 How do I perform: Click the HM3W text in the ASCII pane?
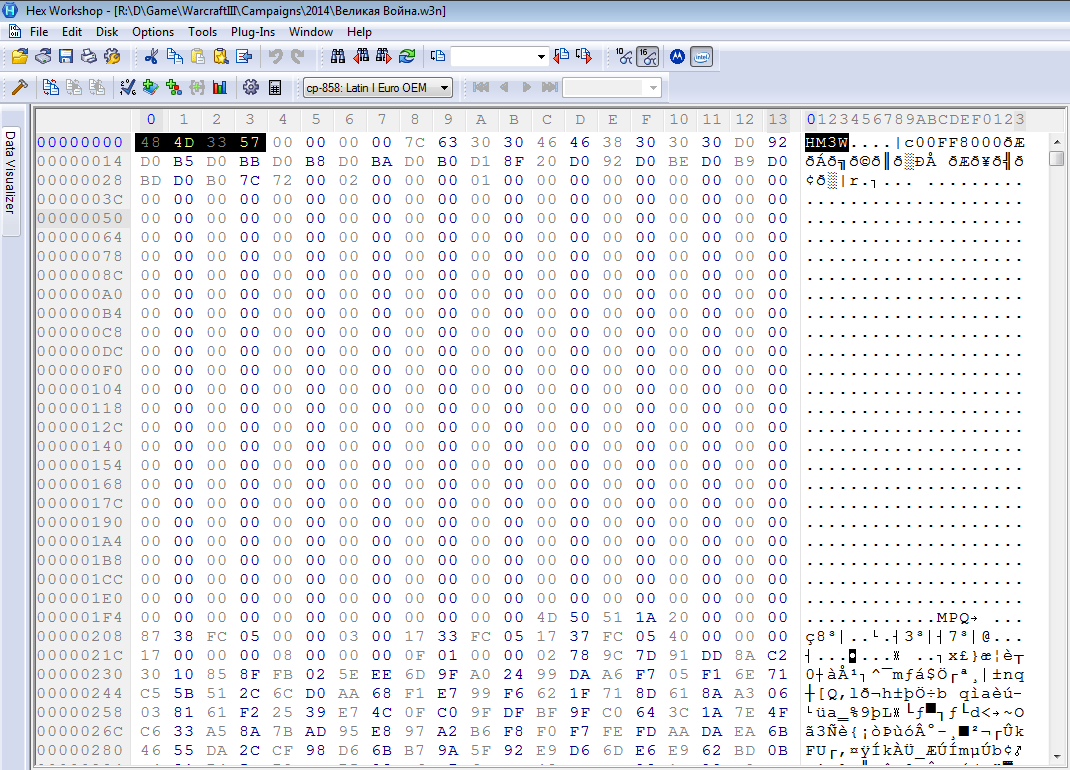coord(826,142)
